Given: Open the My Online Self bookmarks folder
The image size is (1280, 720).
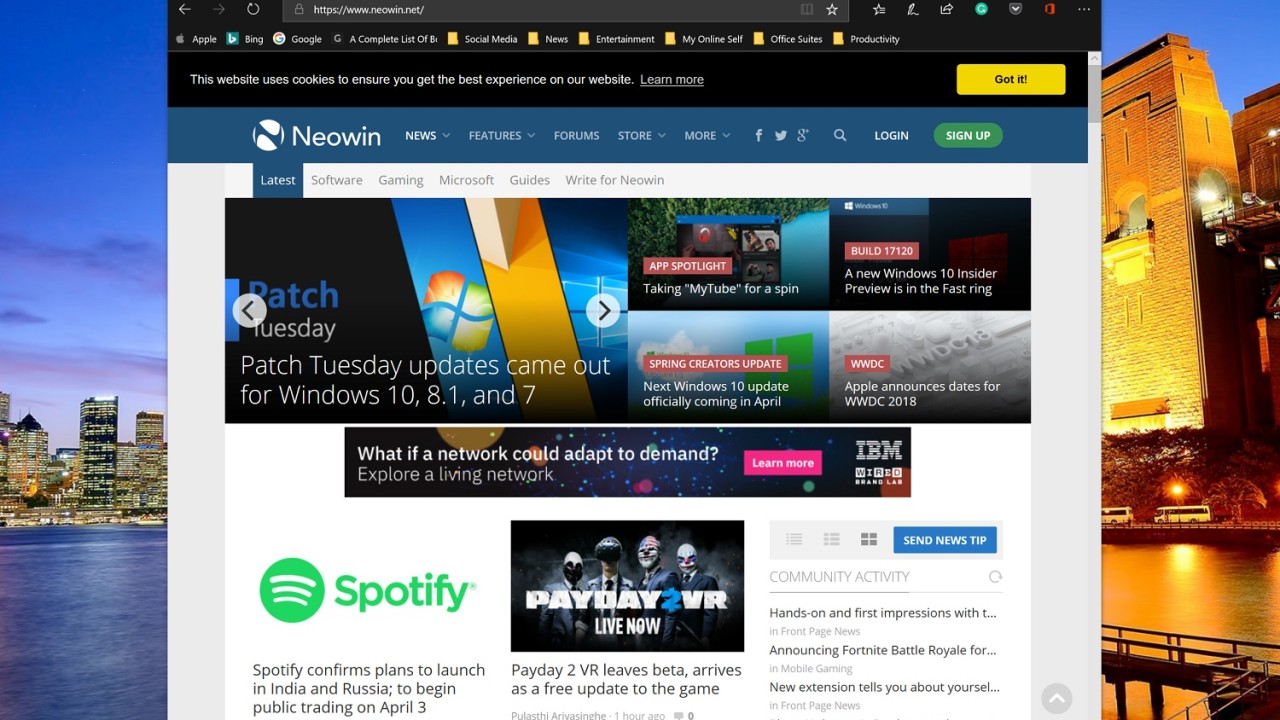Looking at the screenshot, I should [703, 39].
